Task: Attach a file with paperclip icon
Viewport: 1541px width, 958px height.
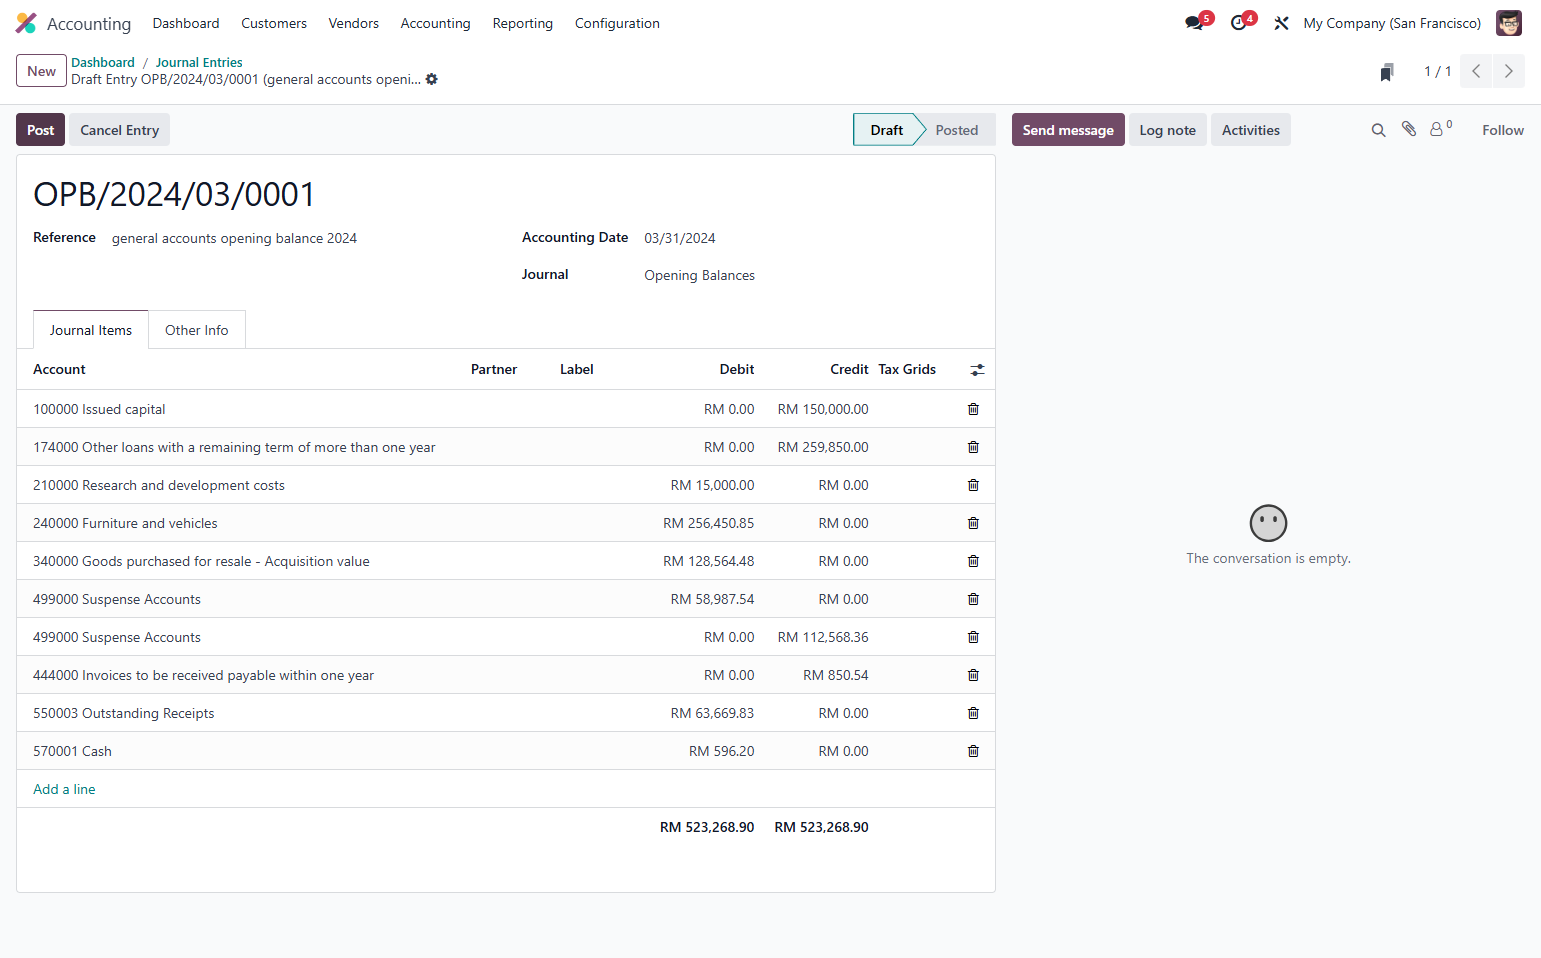Action: coord(1409,129)
